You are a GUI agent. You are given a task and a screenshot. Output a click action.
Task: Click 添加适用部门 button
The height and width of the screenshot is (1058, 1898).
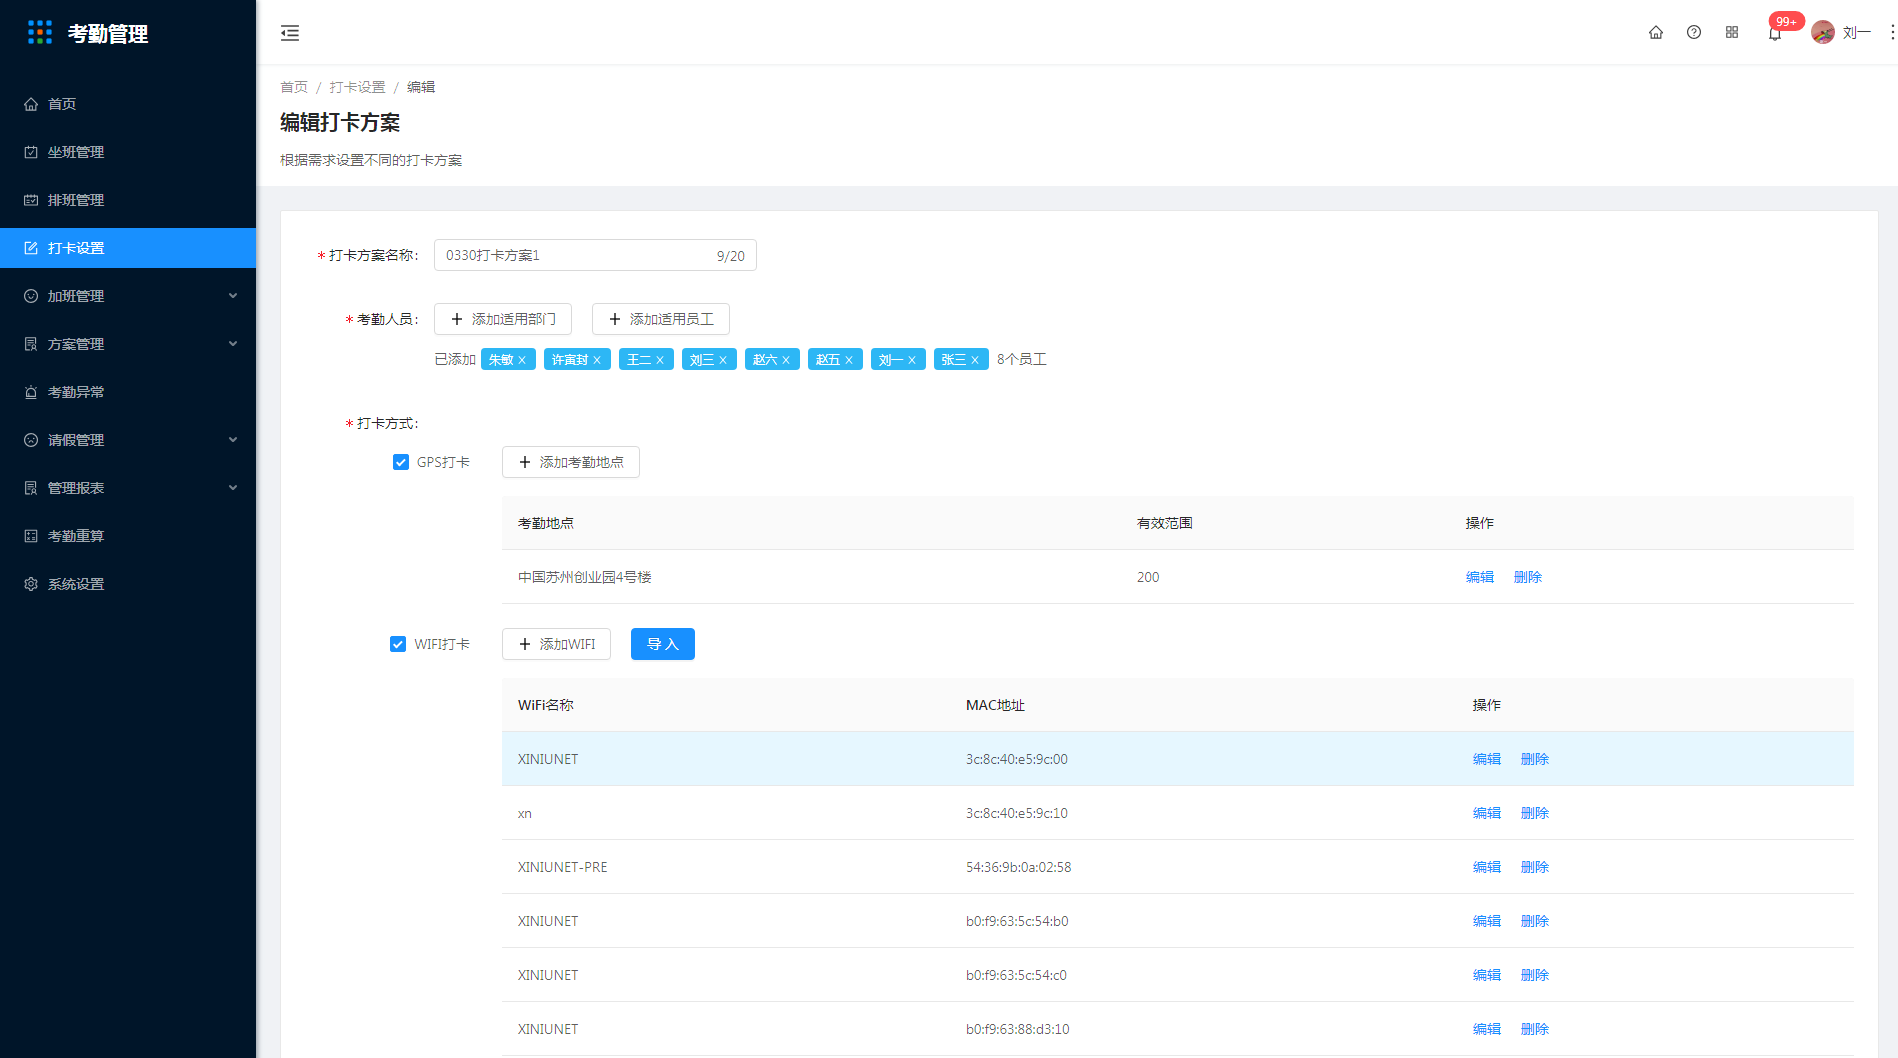coord(503,319)
